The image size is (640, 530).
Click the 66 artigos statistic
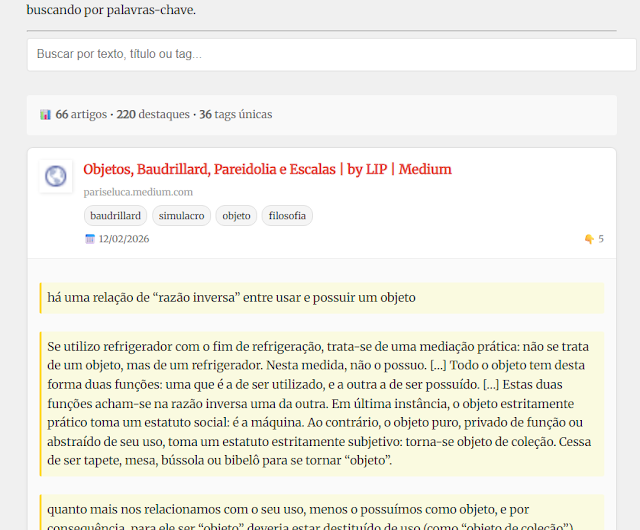point(82,115)
